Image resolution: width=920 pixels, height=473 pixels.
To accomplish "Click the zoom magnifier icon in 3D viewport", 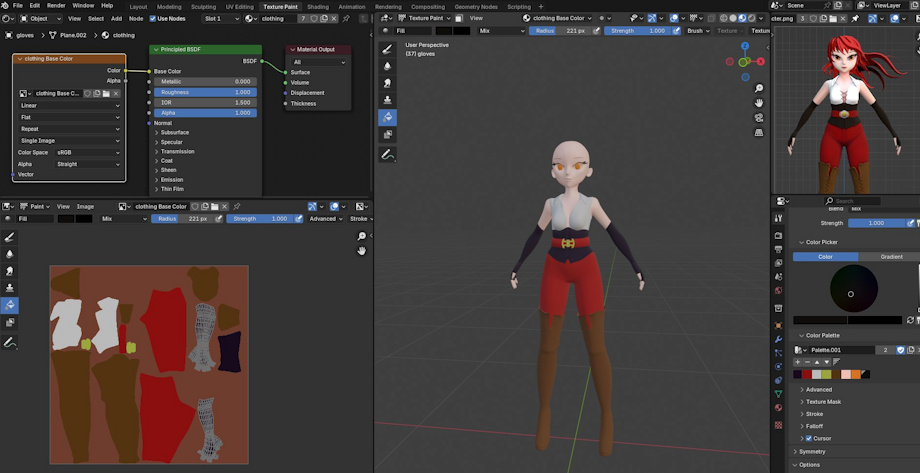I will [x=760, y=88].
